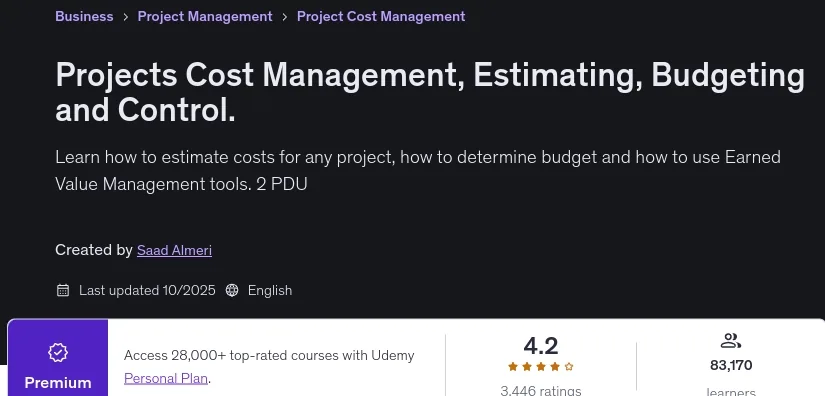Click the chevron after Project Management breadcrumb
Viewport: 825px width, 396px height.
coord(285,17)
